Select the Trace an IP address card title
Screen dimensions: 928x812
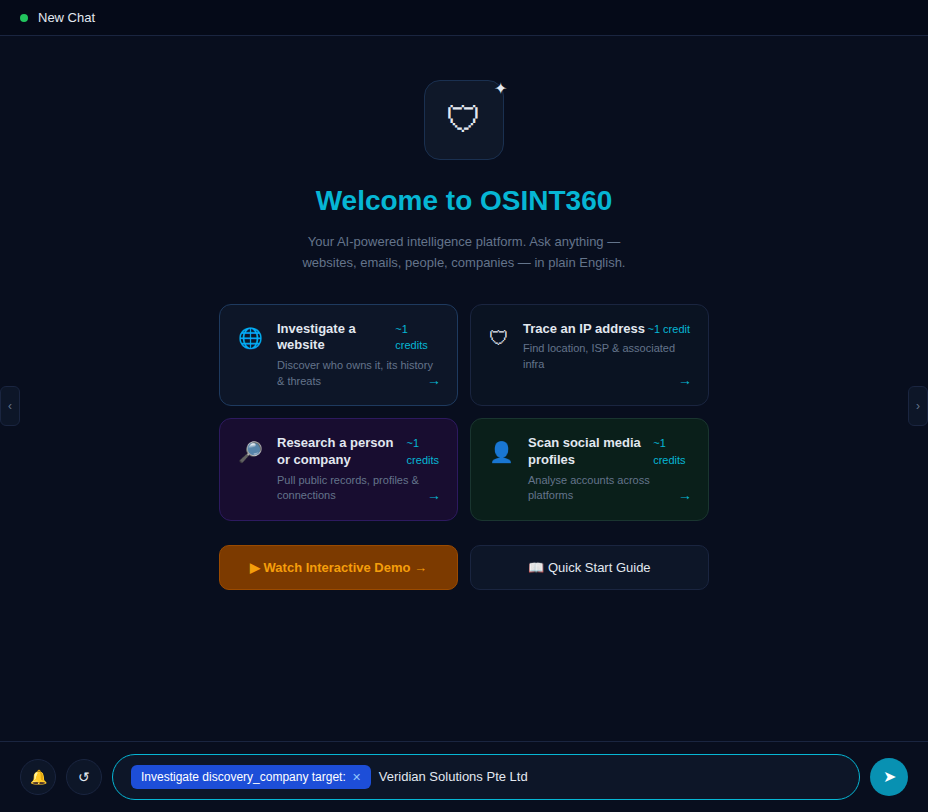(583, 329)
